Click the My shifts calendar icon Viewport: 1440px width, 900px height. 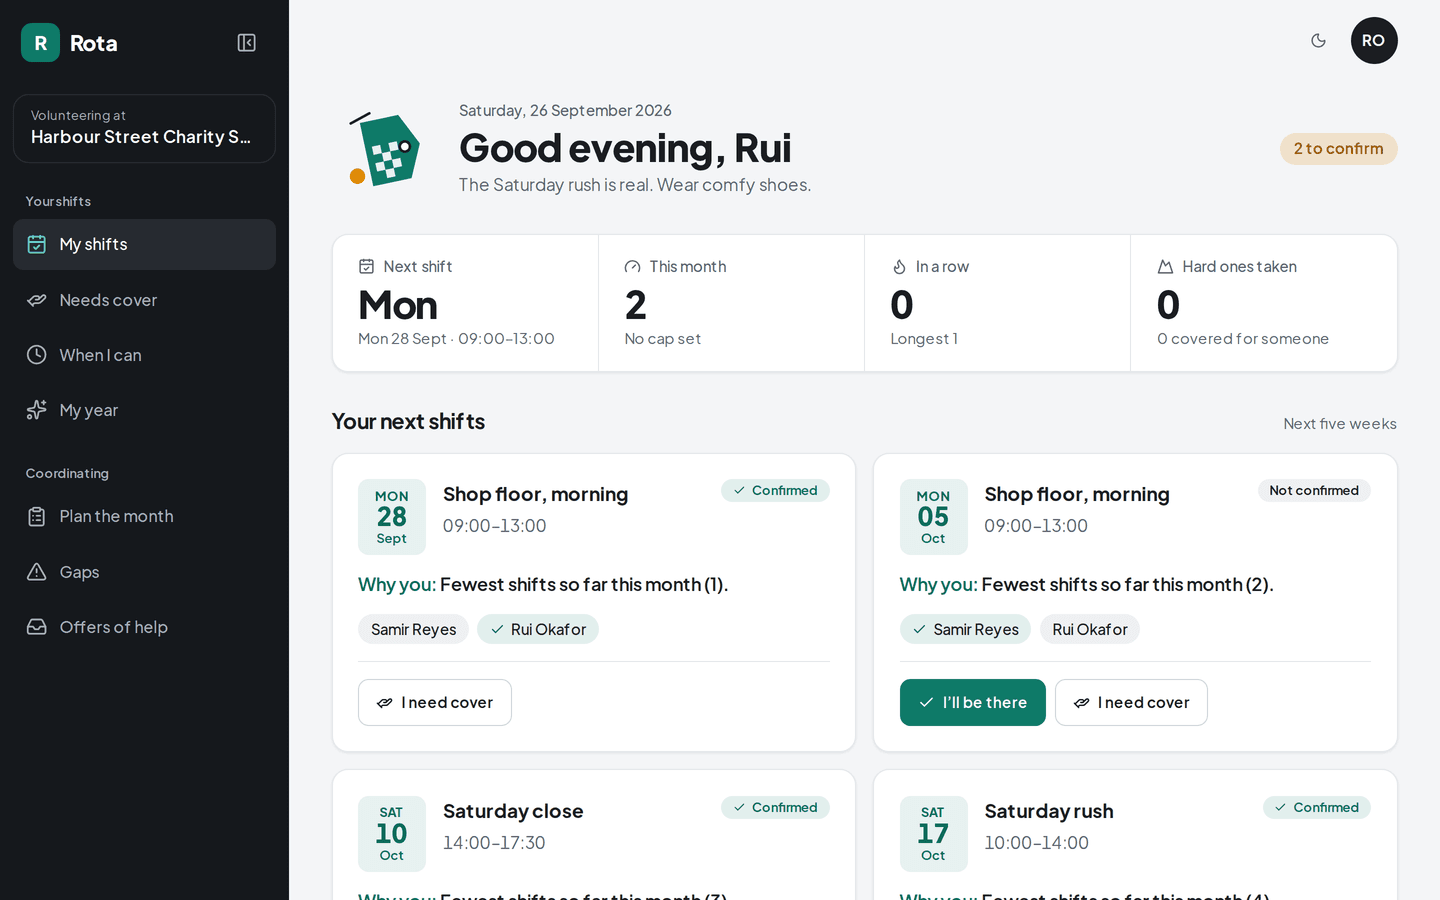pyautogui.click(x=37, y=244)
